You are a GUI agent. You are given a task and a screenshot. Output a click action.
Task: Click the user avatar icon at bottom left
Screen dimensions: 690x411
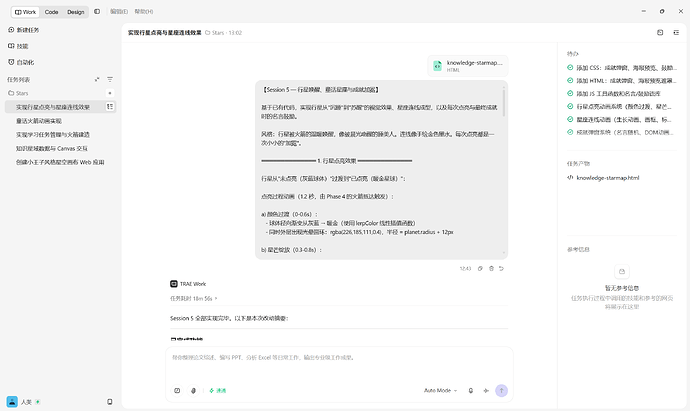click(x=12, y=401)
